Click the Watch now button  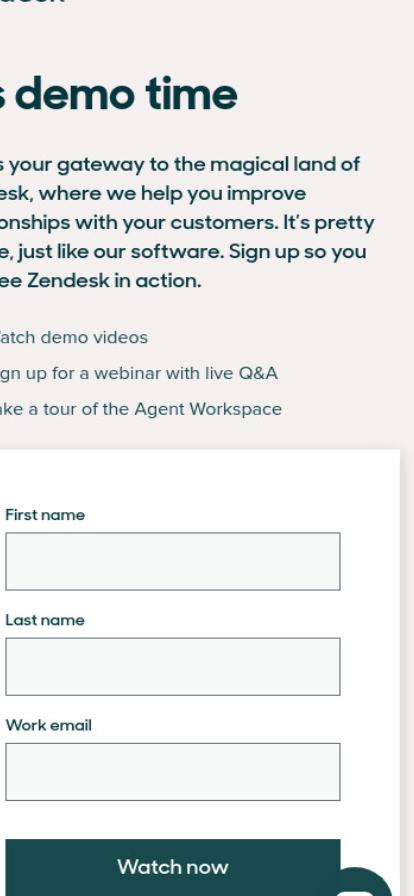173,867
